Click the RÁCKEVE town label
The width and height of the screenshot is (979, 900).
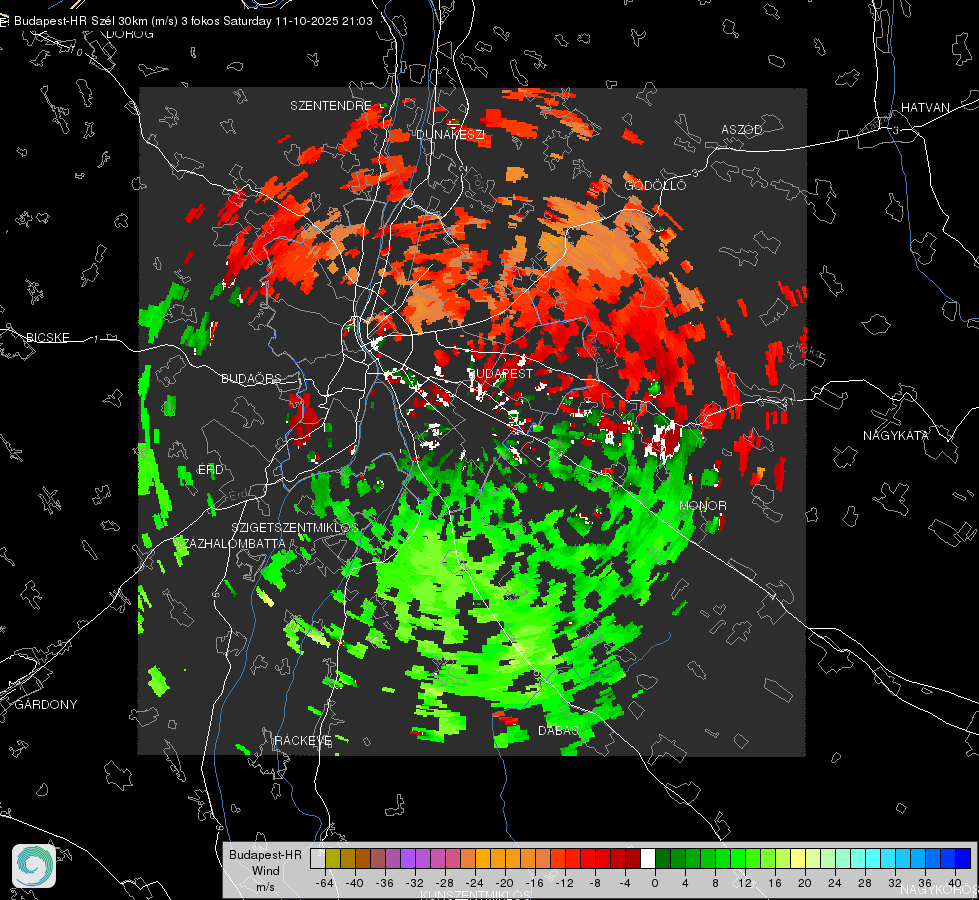tap(303, 740)
